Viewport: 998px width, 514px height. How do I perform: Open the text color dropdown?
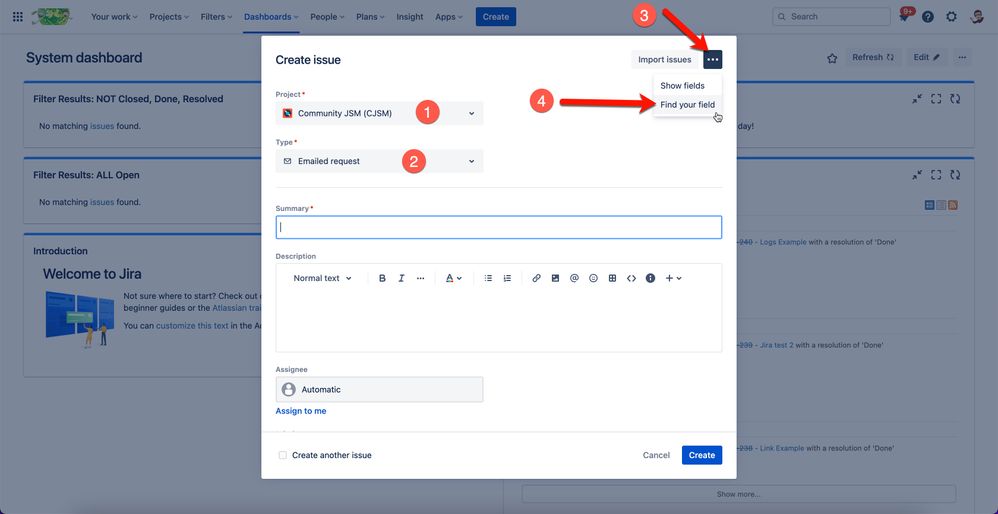tap(453, 278)
